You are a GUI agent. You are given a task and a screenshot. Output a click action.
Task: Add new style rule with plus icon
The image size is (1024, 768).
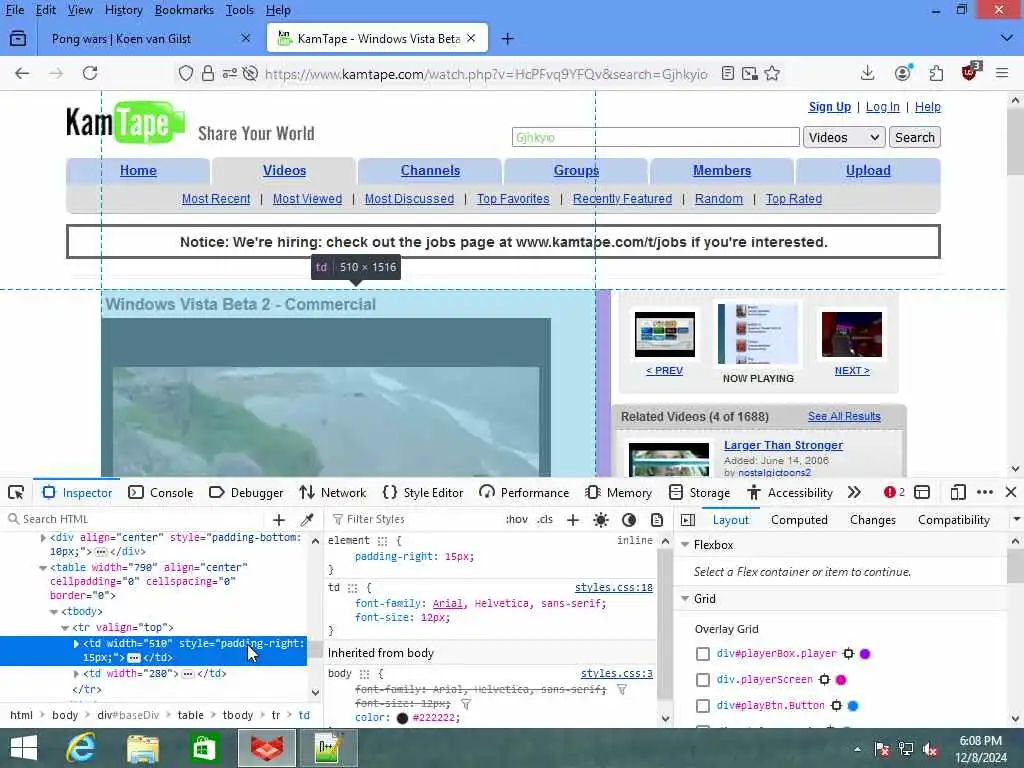click(x=573, y=519)
